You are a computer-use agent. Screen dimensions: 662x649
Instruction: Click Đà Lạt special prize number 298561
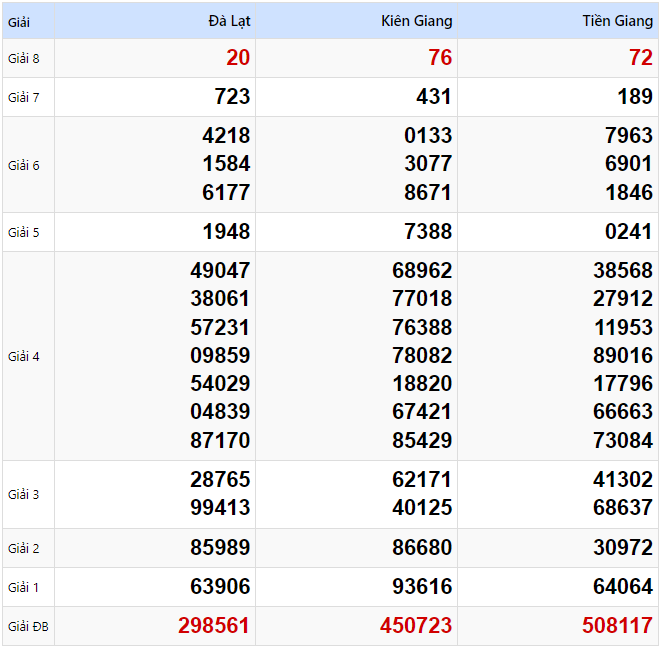214,626
